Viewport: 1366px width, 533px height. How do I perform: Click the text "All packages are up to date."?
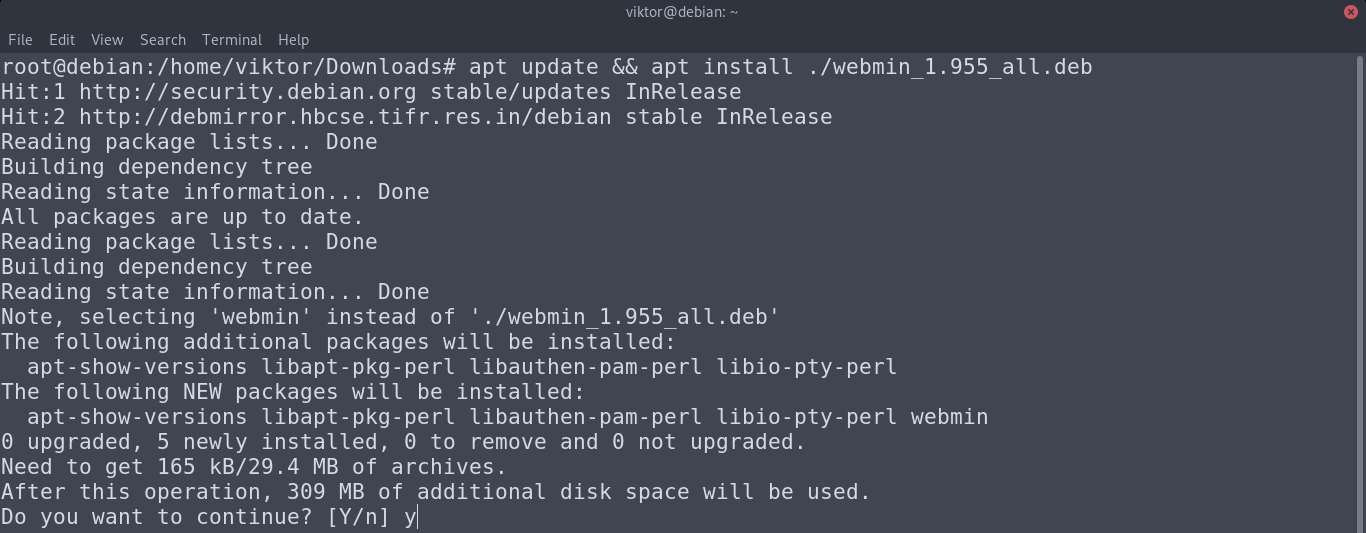click(x=182, y=217)
